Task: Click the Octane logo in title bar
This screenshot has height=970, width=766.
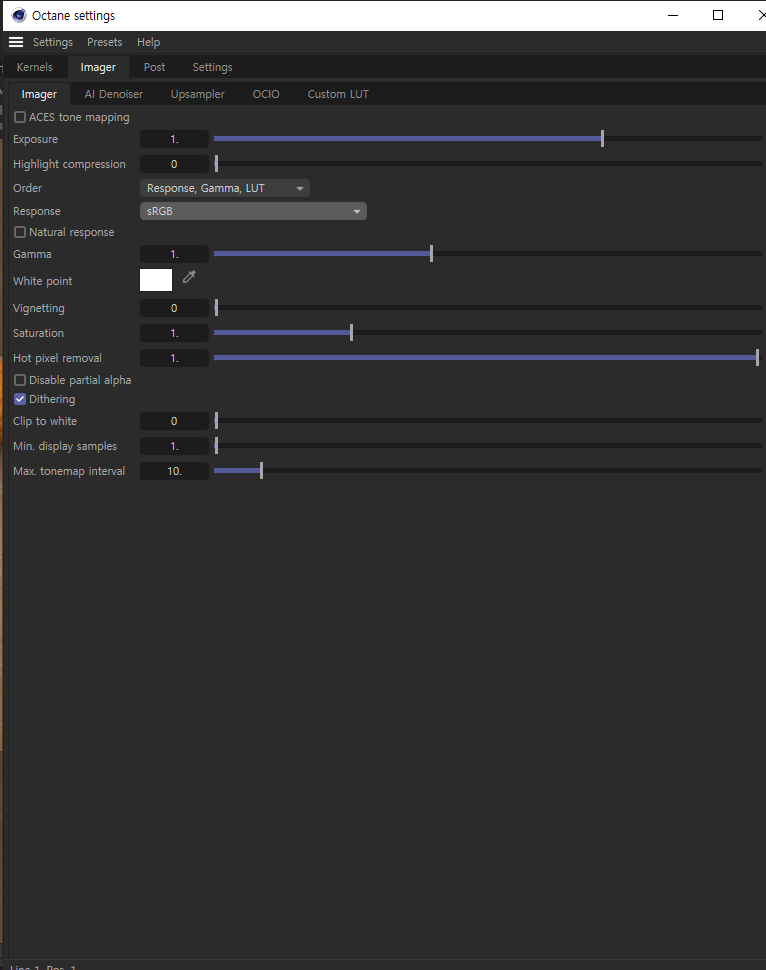Action: 18,15
